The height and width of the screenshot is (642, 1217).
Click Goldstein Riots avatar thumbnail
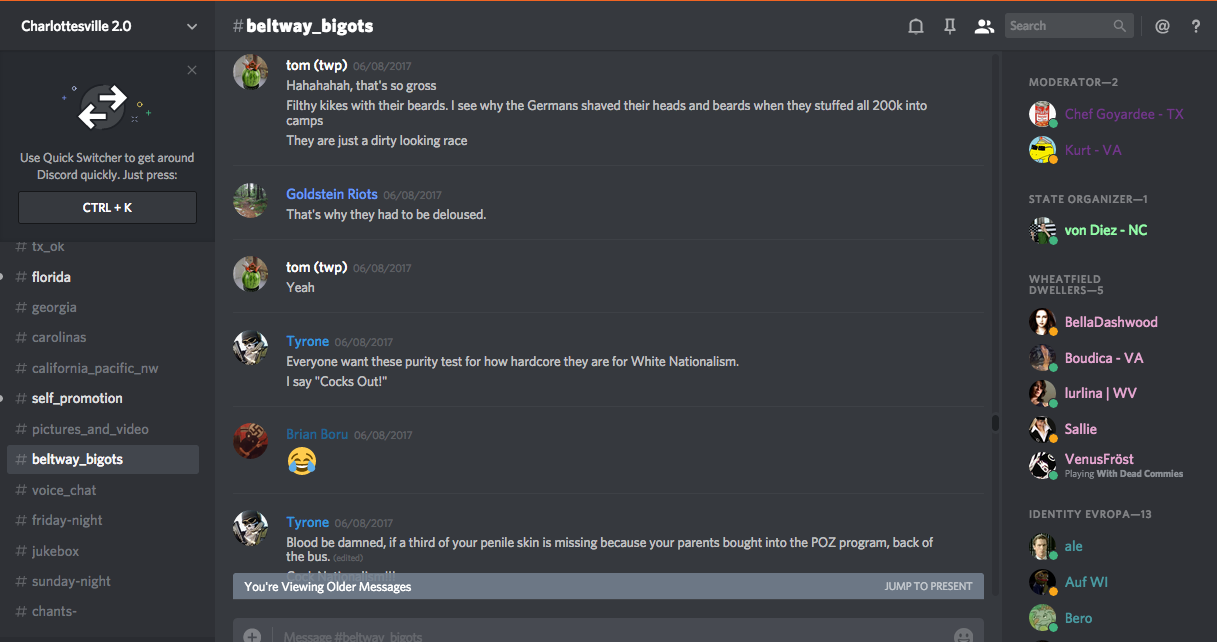250,200
